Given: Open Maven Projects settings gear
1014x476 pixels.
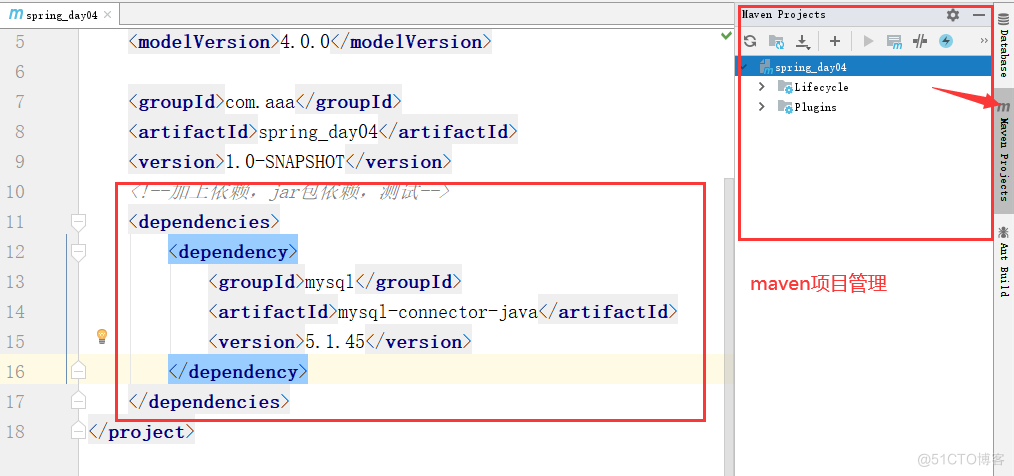Looking at the screenshot, I should click(953, 15).
